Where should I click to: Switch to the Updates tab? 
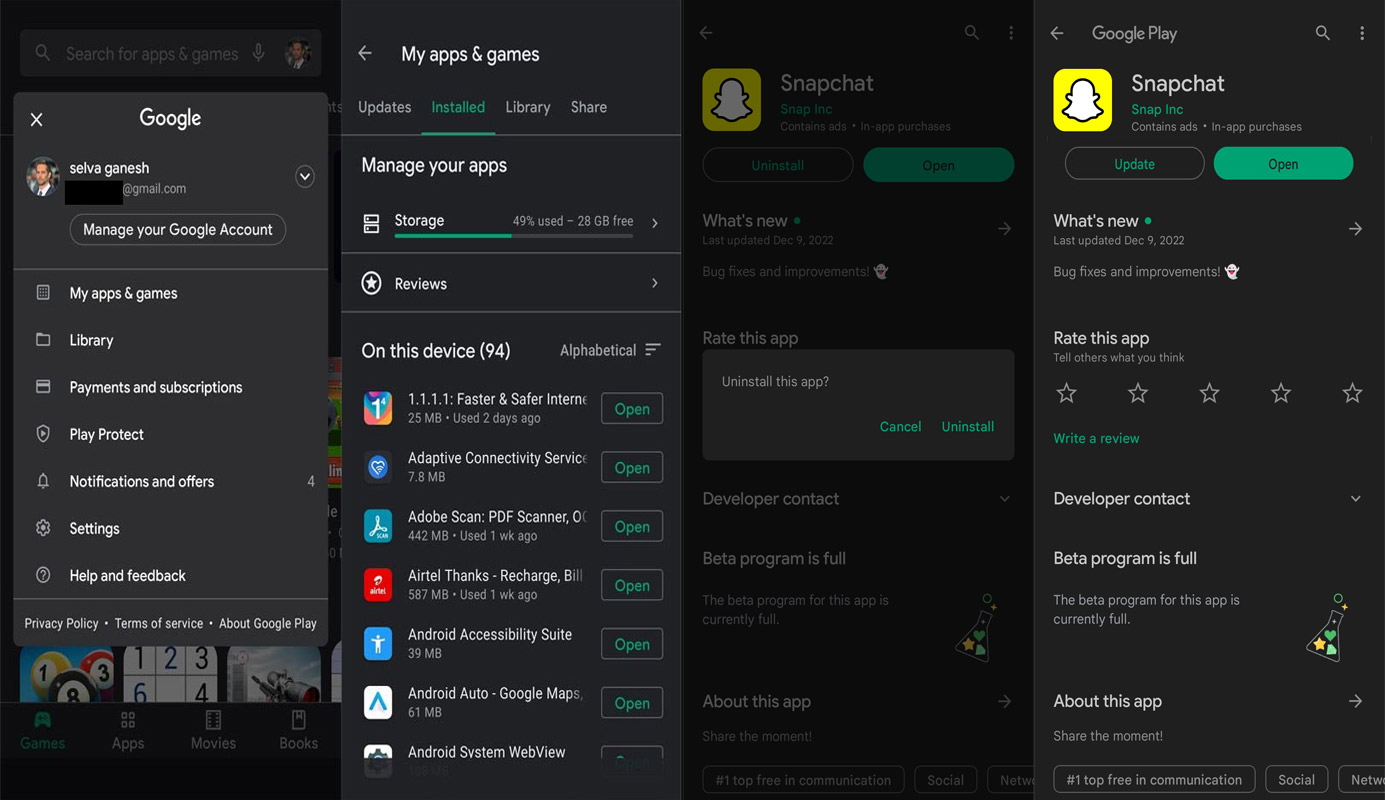385,107
